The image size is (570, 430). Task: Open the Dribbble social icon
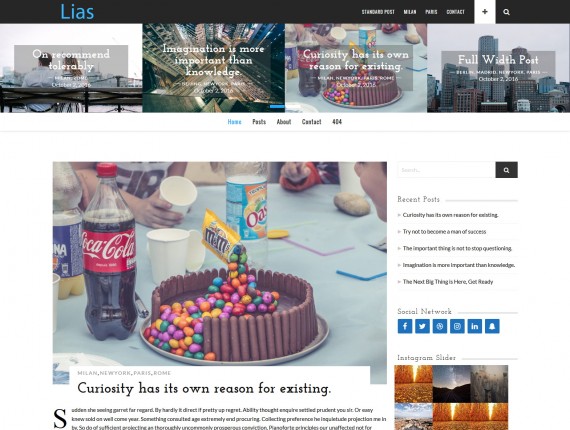coord(439,326)
